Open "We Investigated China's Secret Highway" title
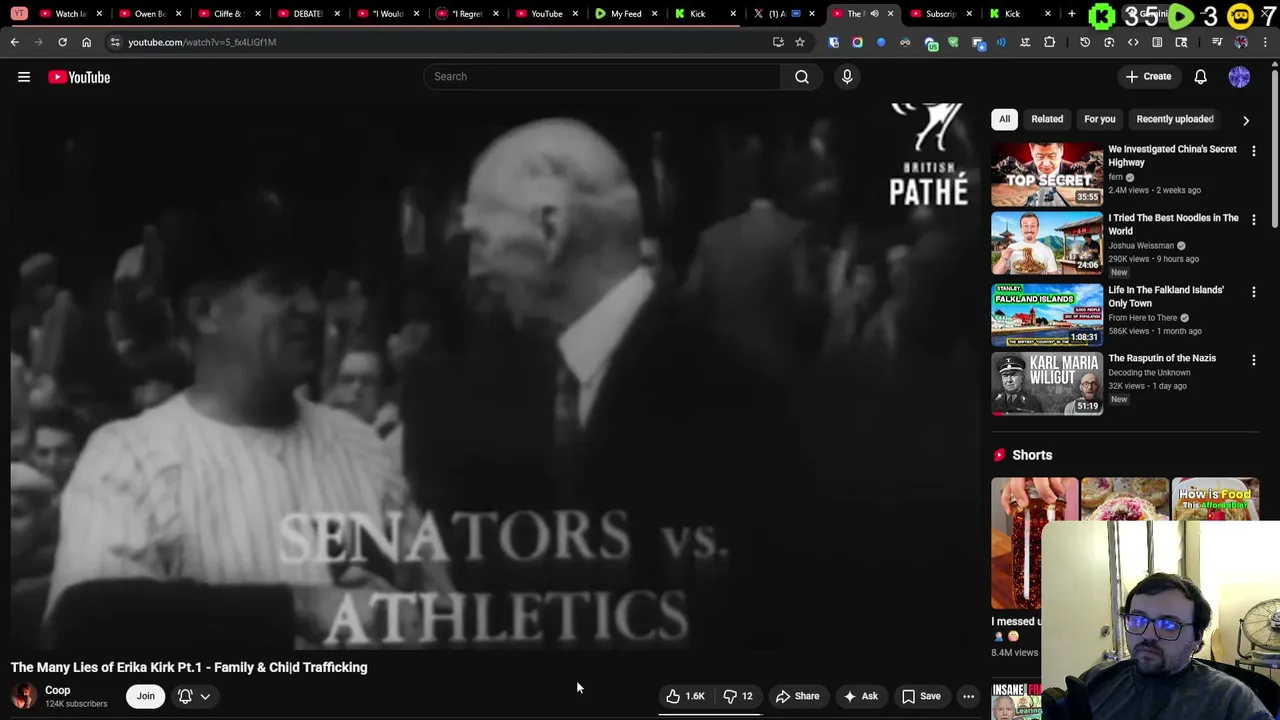This screenshot has width=1280, height=720. [1172, 156]
